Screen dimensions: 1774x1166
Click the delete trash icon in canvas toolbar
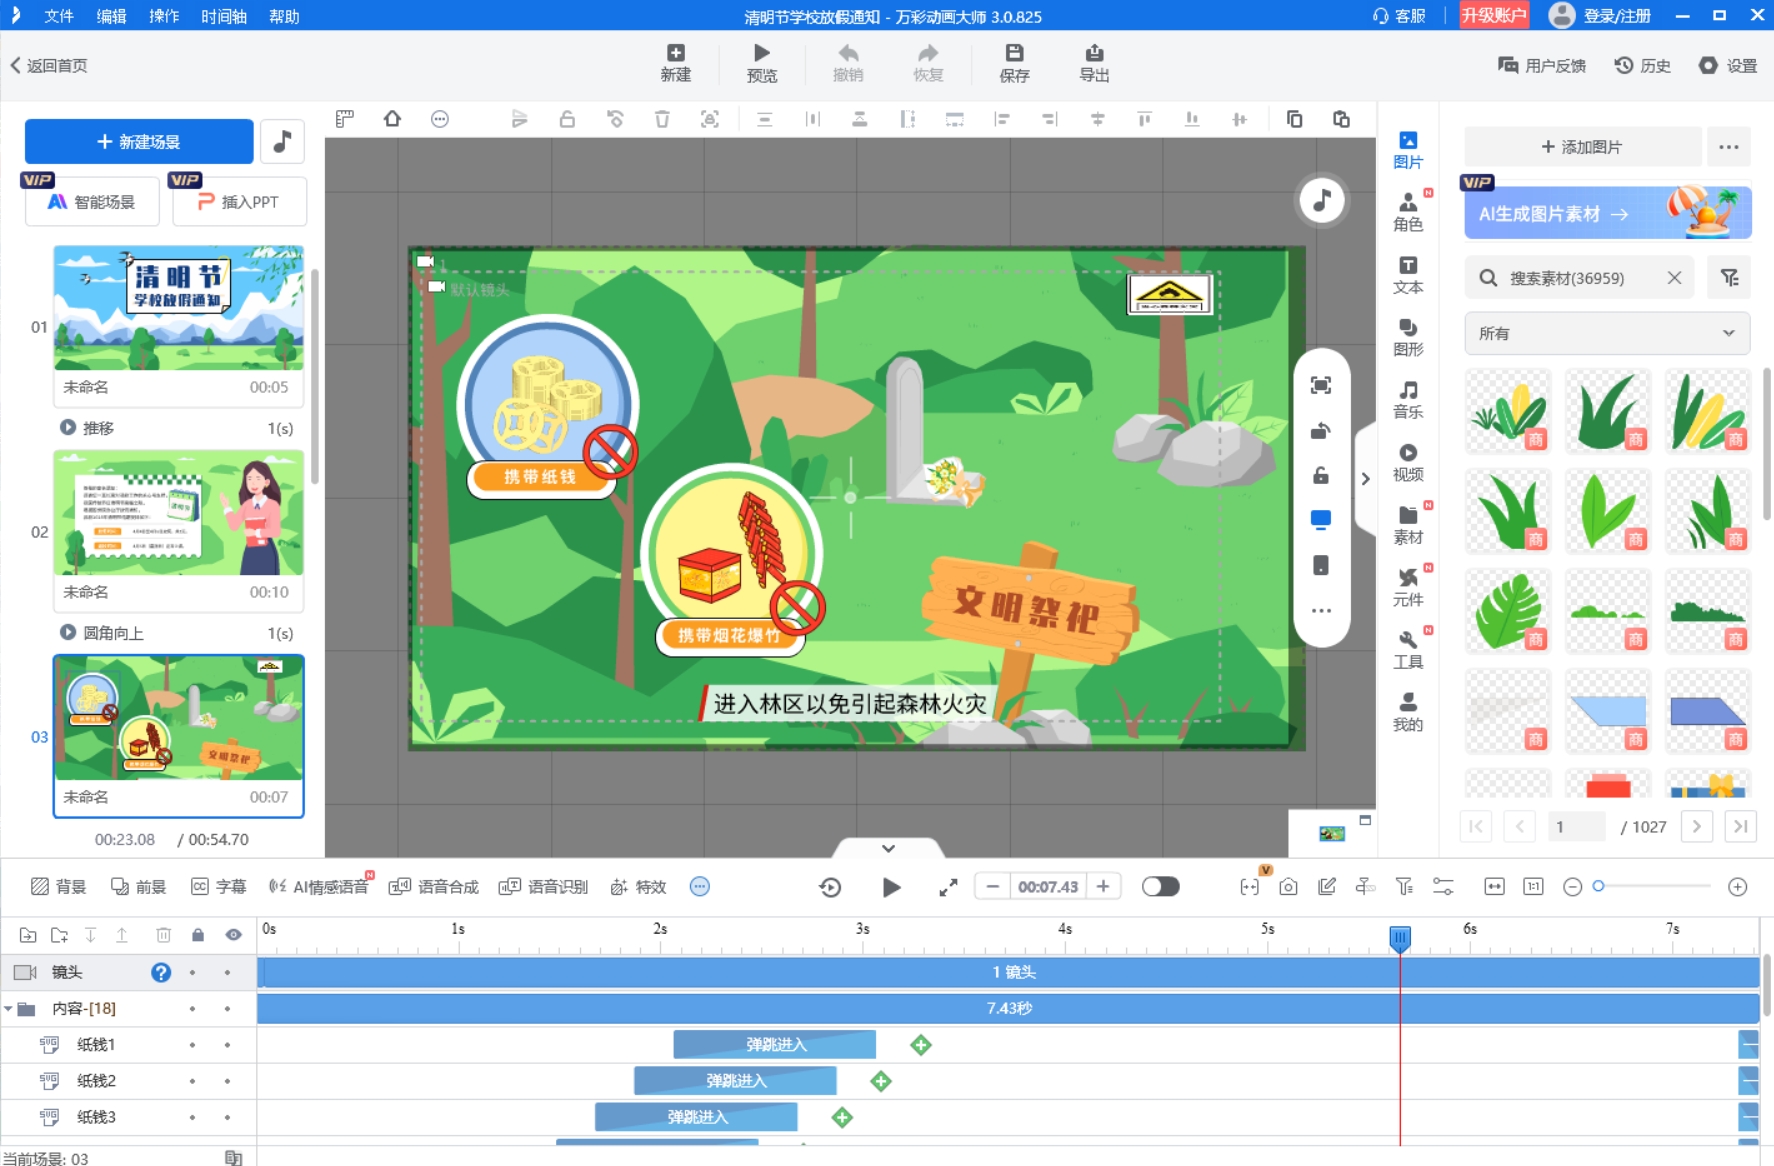[x=662, y=120]
